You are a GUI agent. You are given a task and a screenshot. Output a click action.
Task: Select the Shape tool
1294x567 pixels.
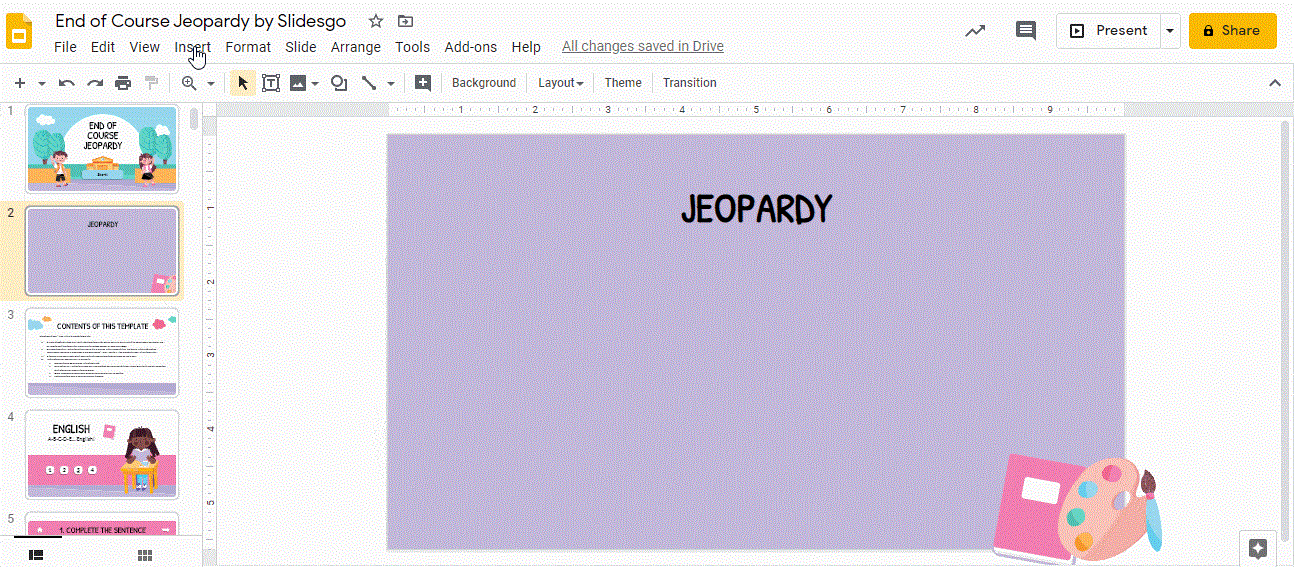pos(339,83)
